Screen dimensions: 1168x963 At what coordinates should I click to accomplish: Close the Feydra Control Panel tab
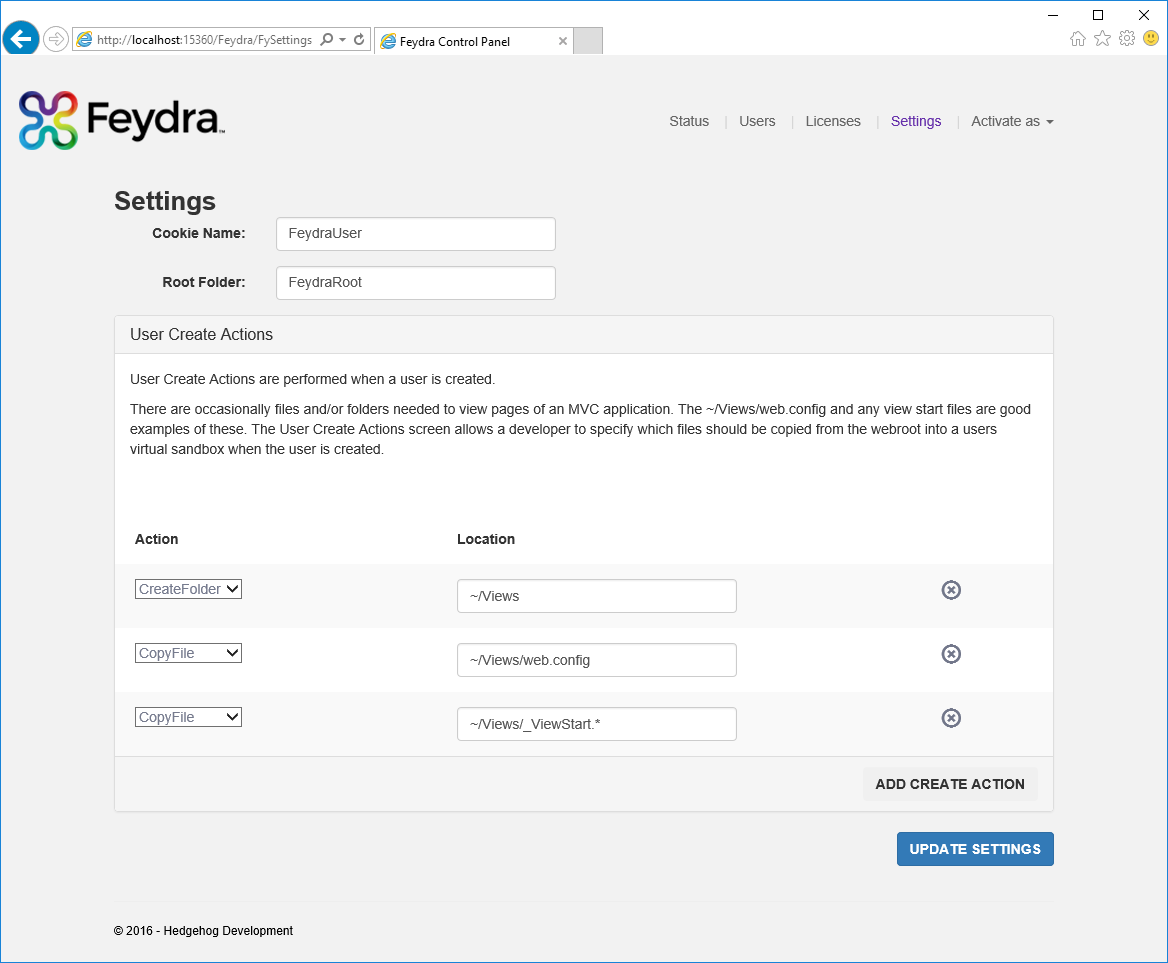563,41
